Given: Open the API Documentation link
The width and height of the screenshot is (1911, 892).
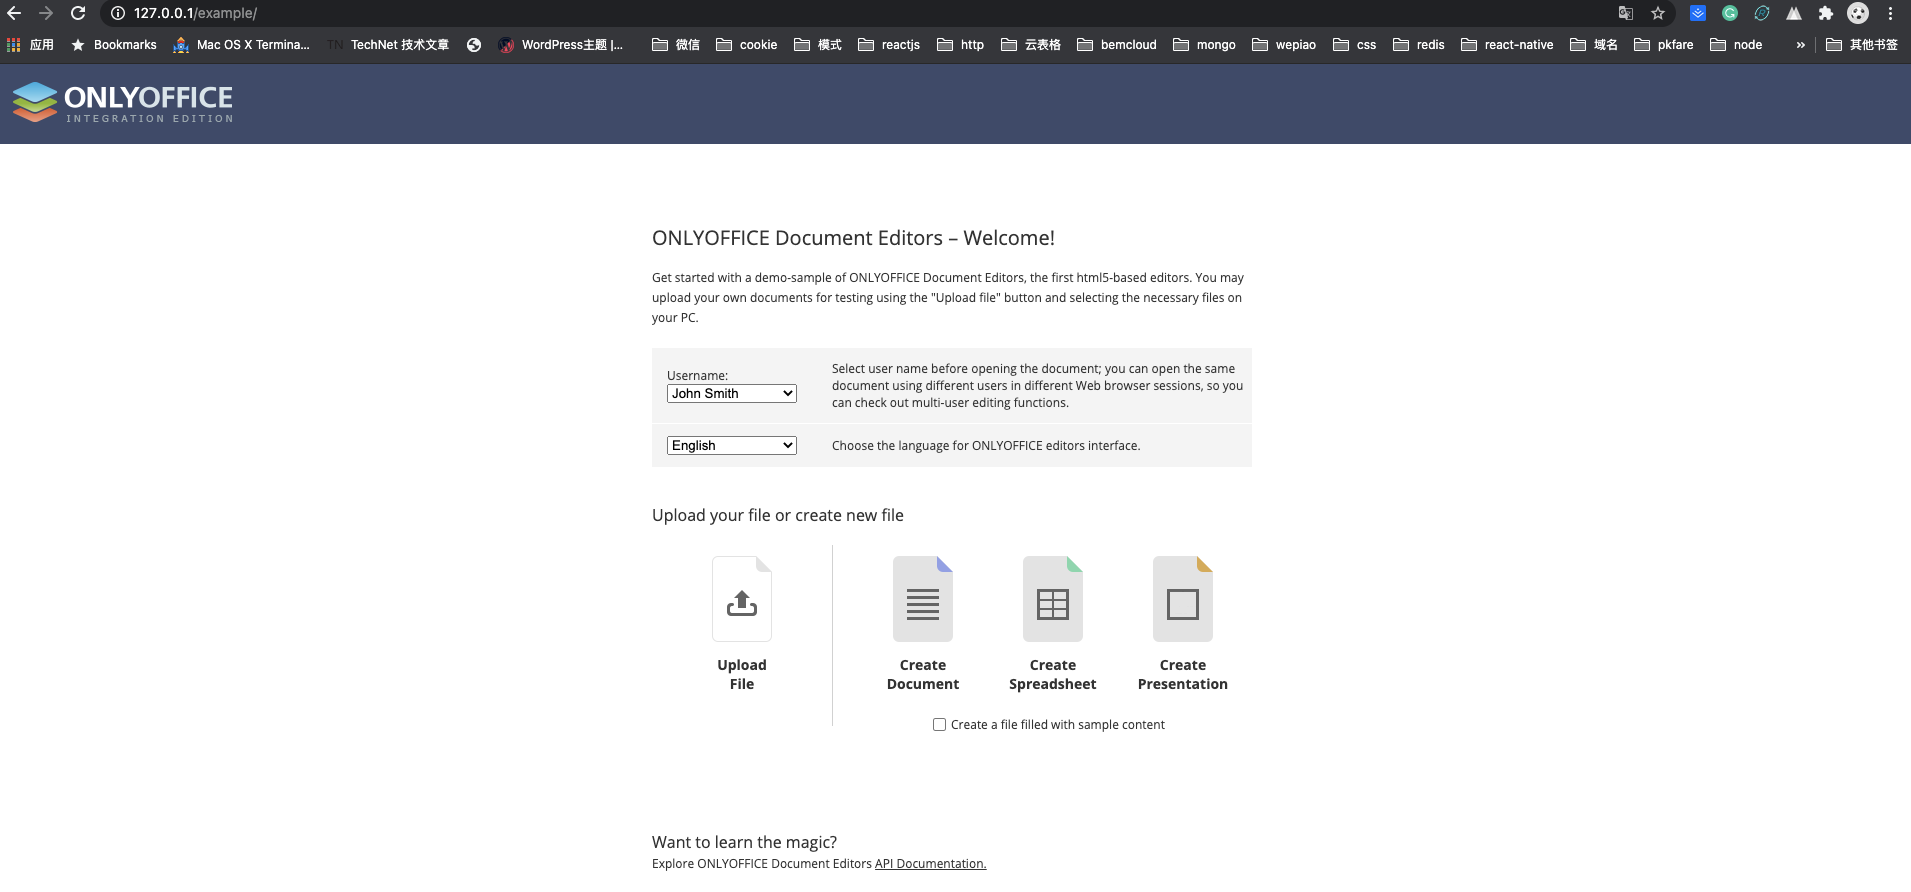Looking at the screenshot, I should click(930, 864).
